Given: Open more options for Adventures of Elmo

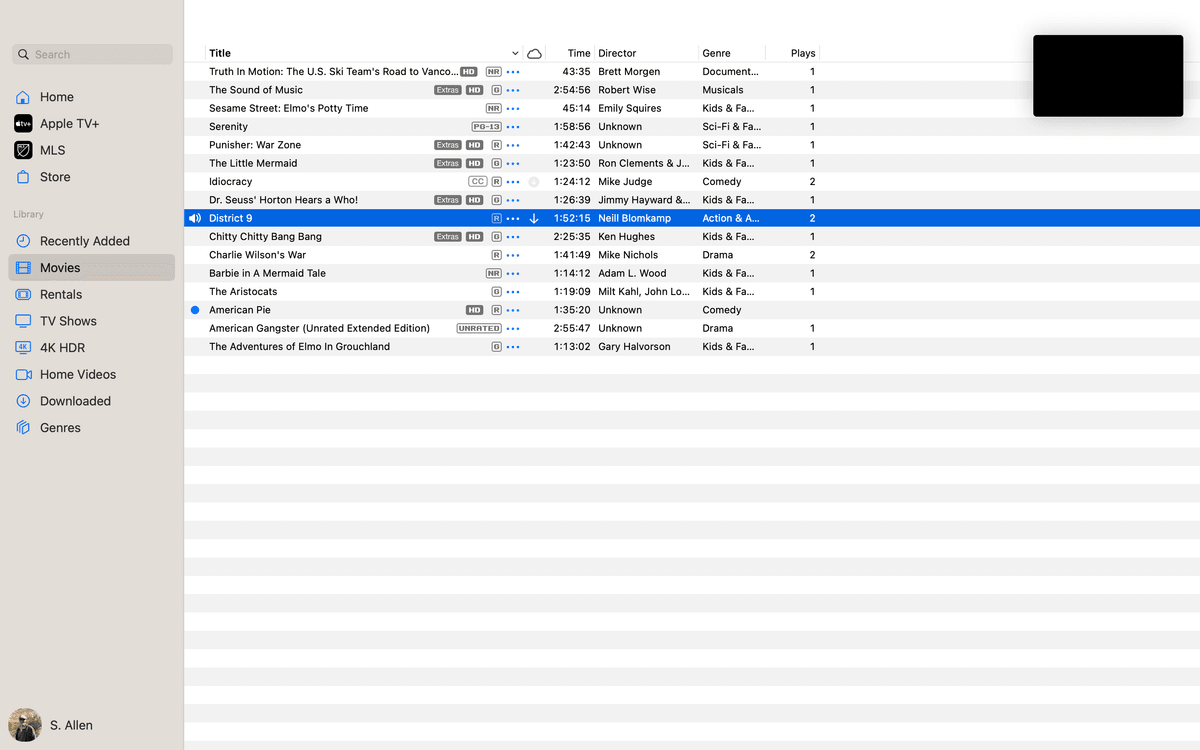Looking at the screenshot, I should coord(513,347).
